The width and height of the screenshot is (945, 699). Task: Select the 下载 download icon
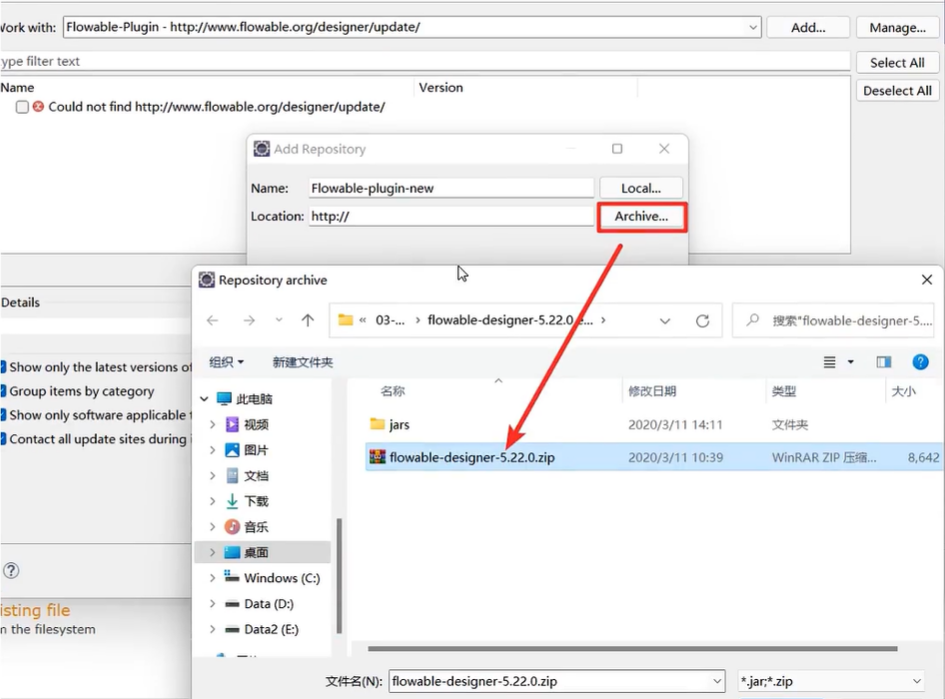232,501
